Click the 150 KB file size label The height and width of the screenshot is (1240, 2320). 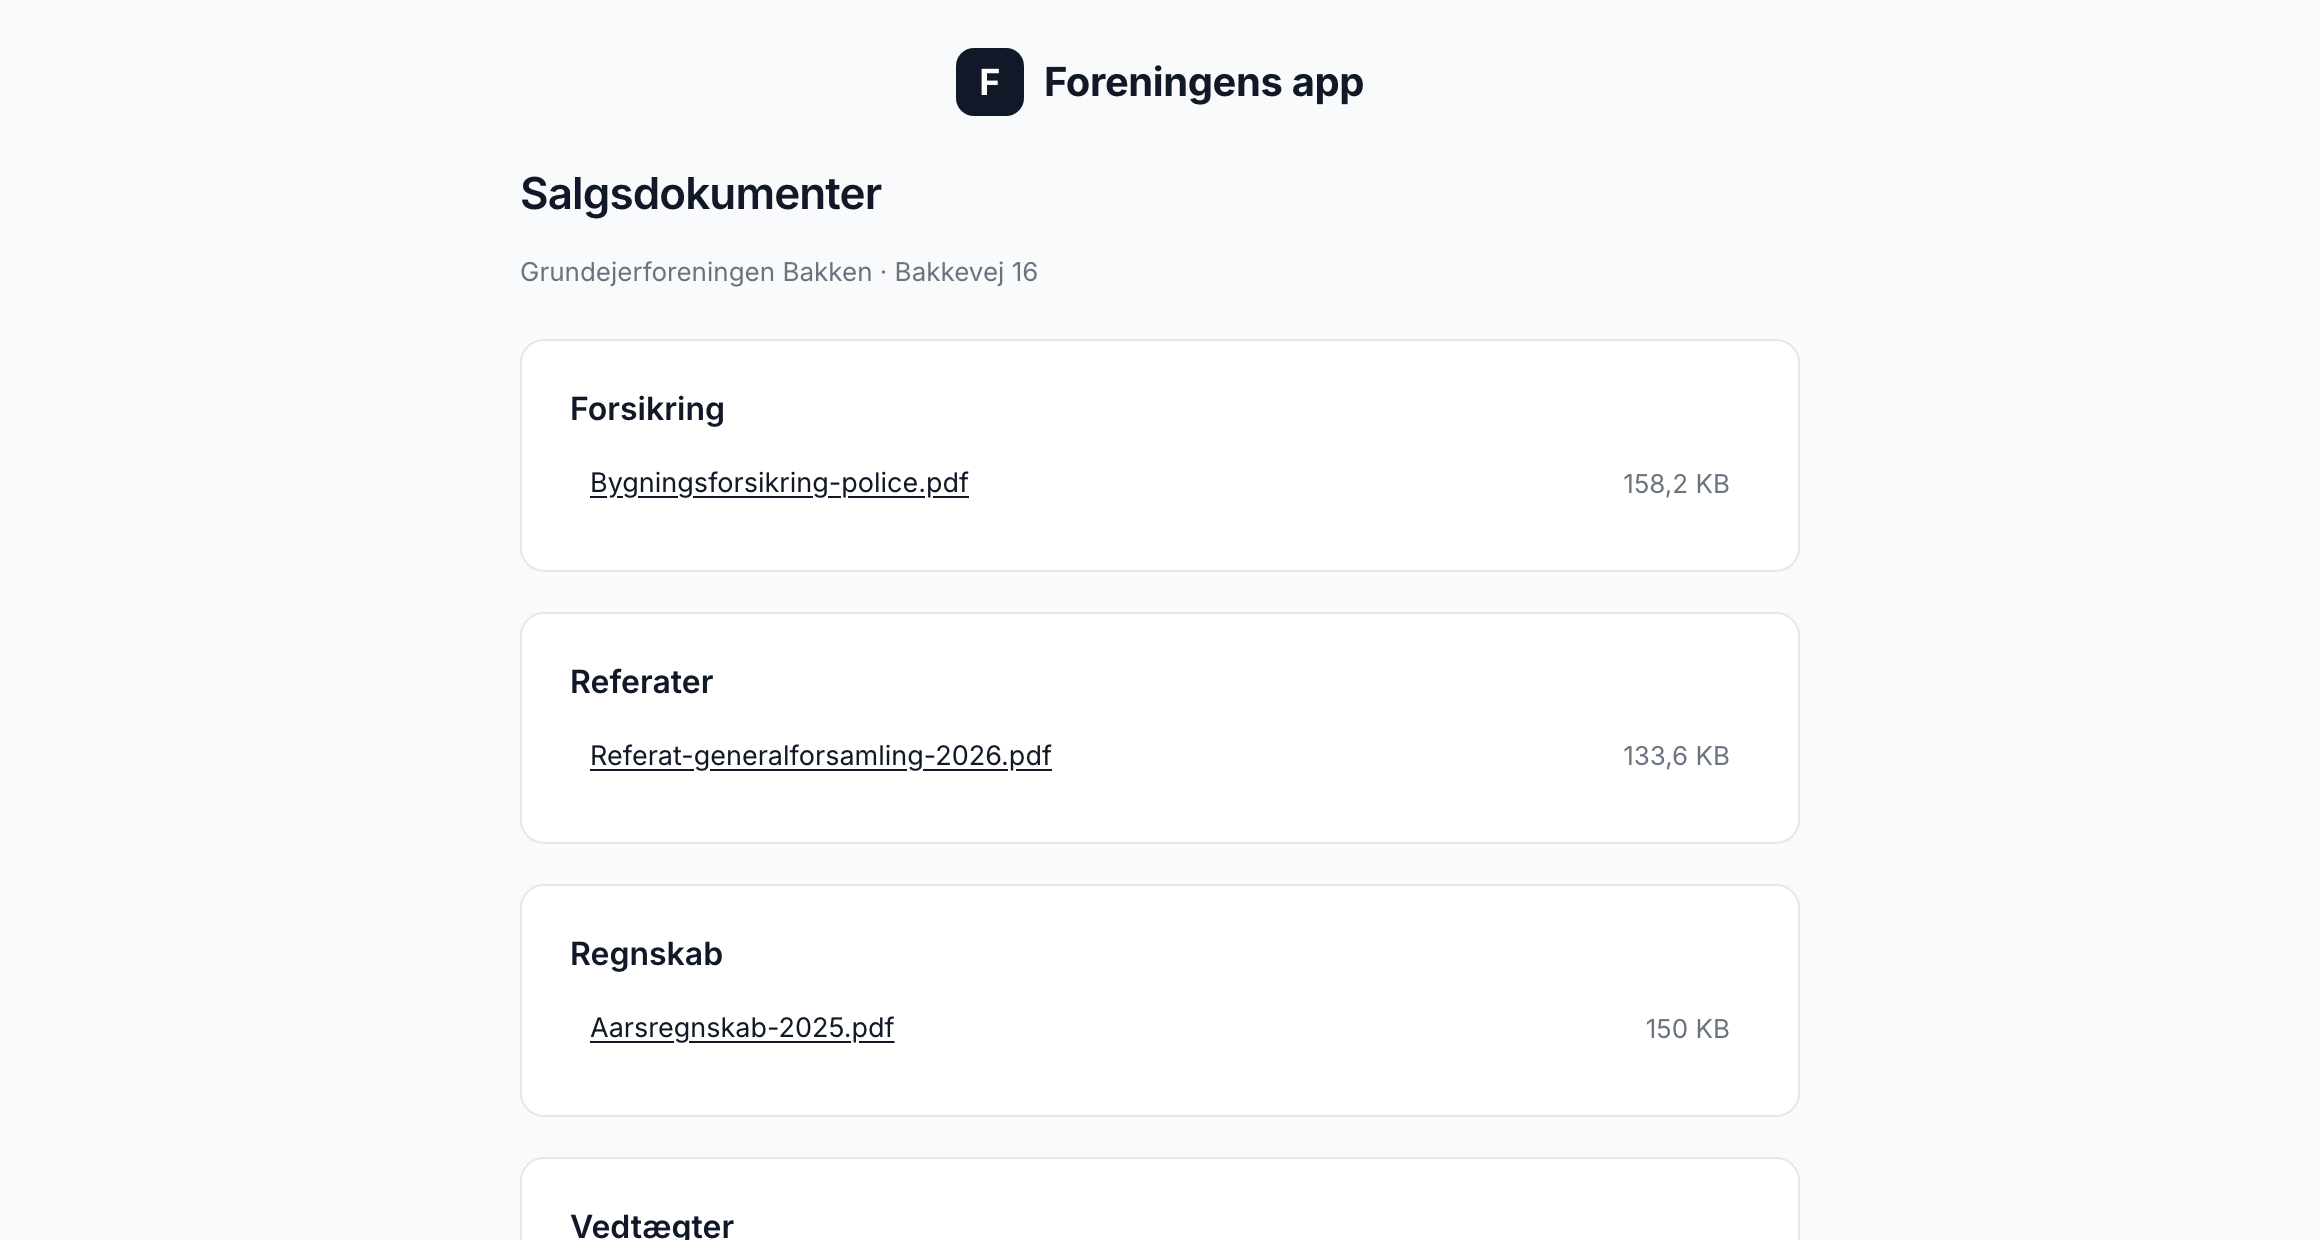(x=1687, y=1029)
